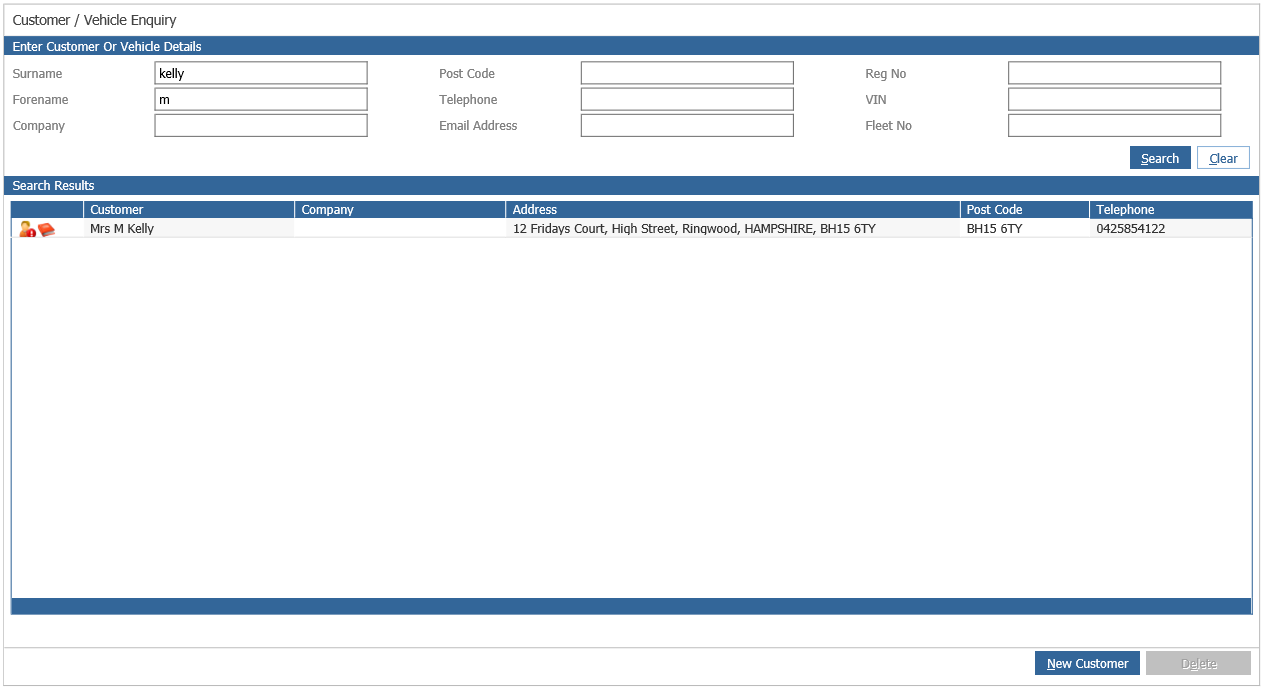Image resolution: width=1263 pixels, height=688 pixels.
Task: Focus the Post Code search field
Action: (x=687, y=72)
